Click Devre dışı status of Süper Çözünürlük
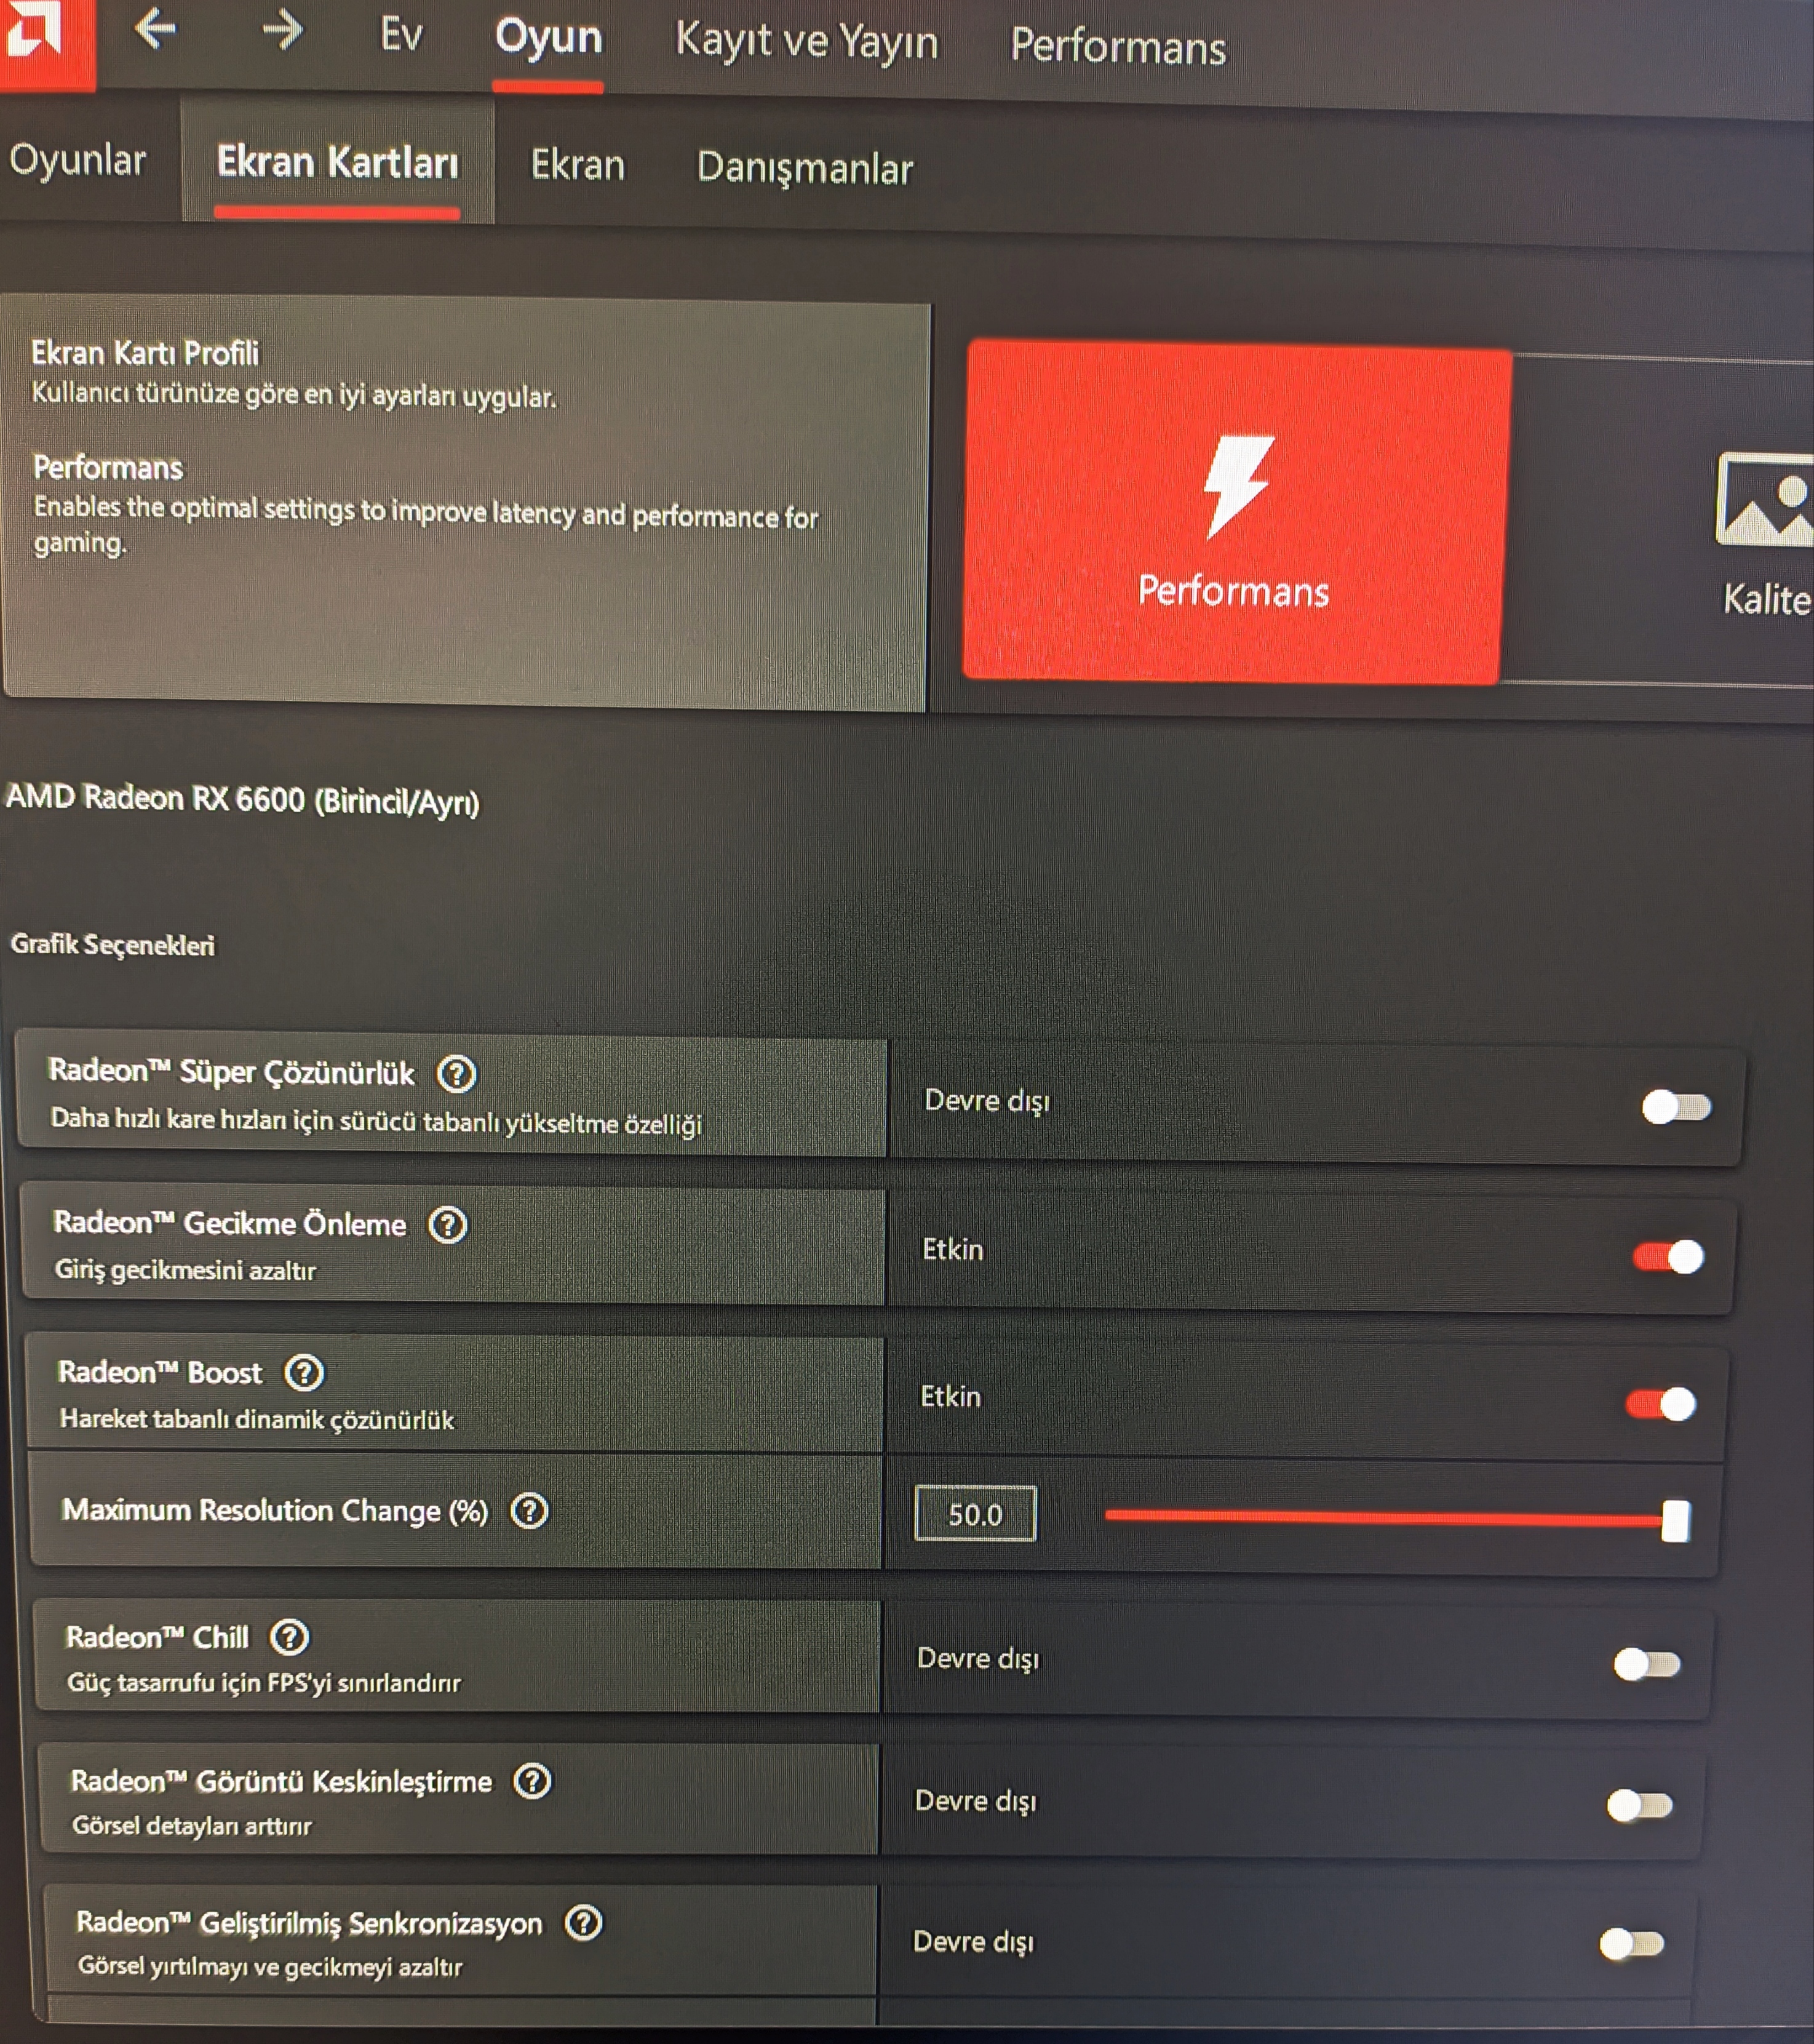This screenshot has height=2044, width=1814. [987, 1100]
